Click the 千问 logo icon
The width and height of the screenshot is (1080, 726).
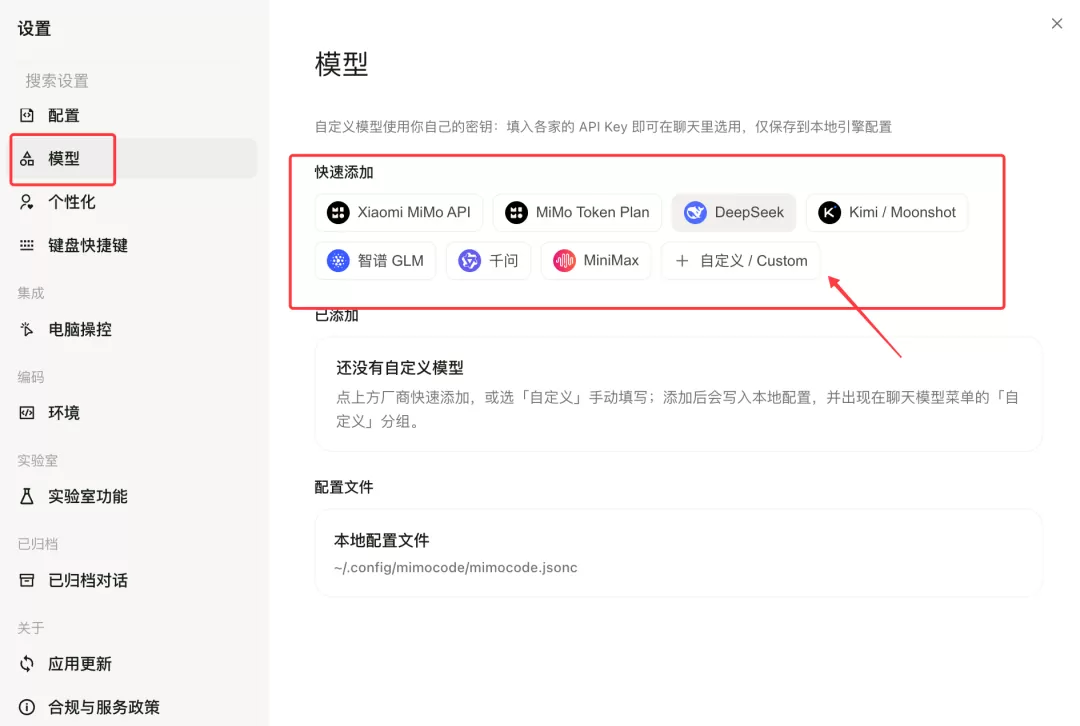pos(470,260)
